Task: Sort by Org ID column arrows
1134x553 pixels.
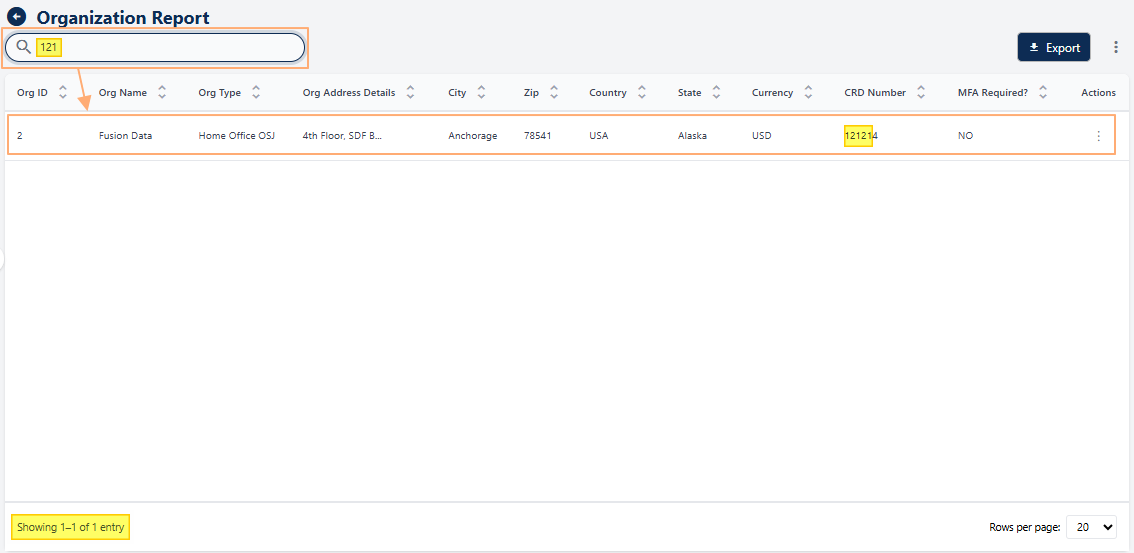Action: click(63, 93)
